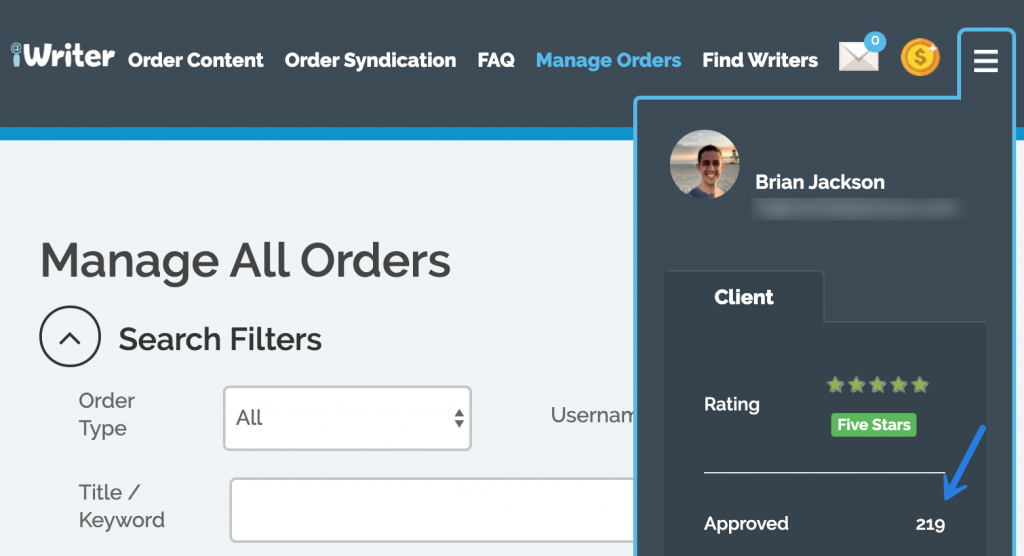Click the Order Type label
Image resolution: width=1024 pixels, height=556 pixels.
coord(106,414)
